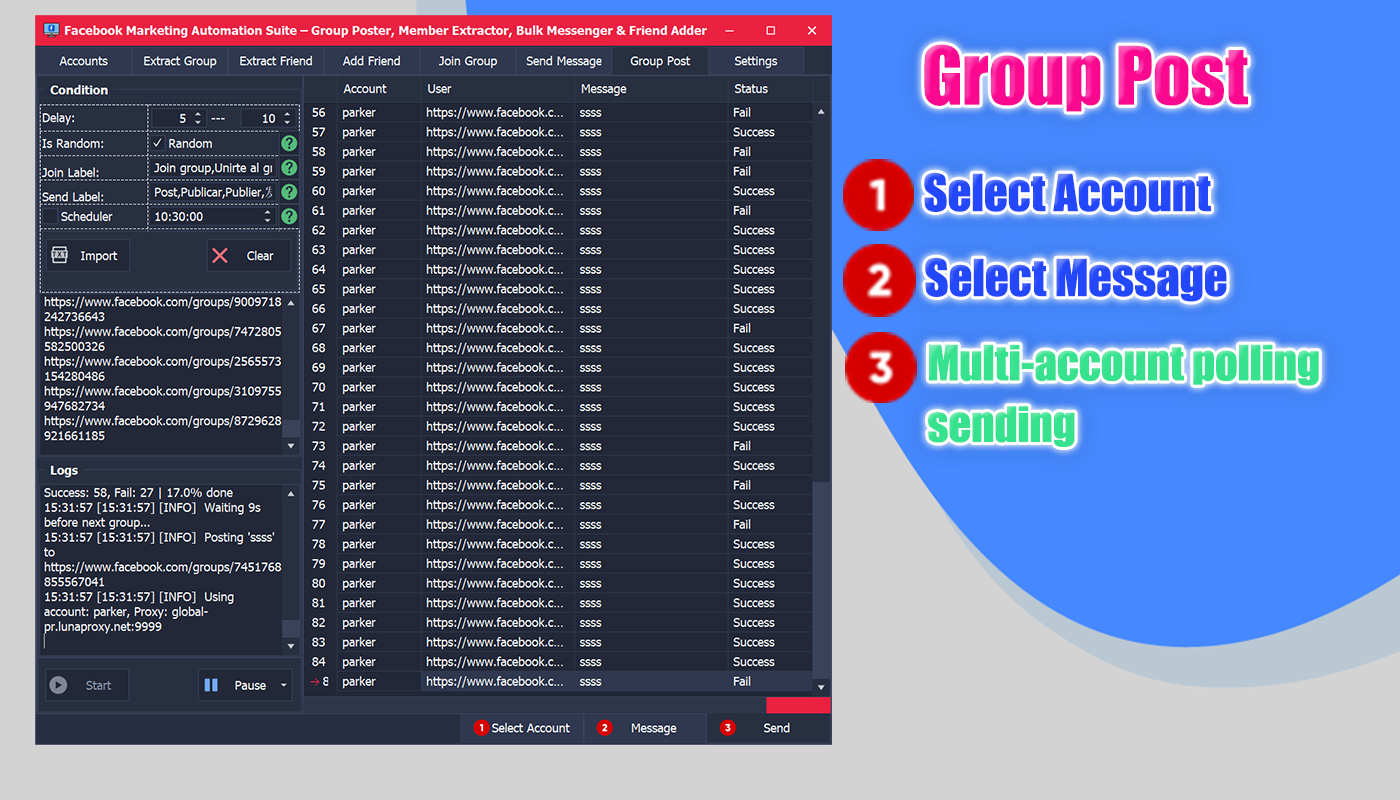The image size is (1400, 800).
Task: Click group URL list scroll-up arrow
Action: (291, 301)
